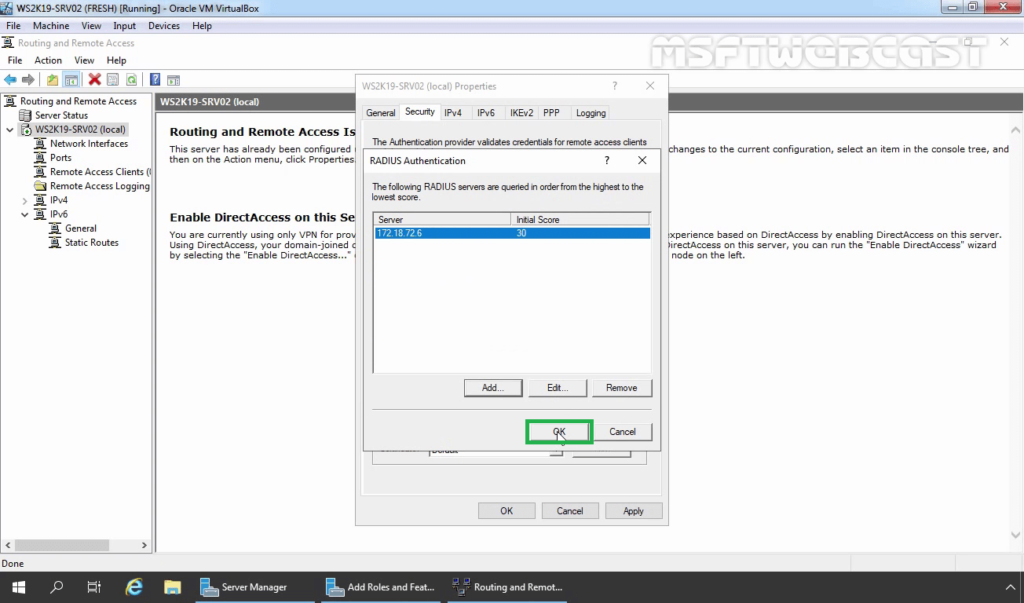Click the help question mark in RADIUS Authentication
1024x603 pixels.
click(607, 160)
